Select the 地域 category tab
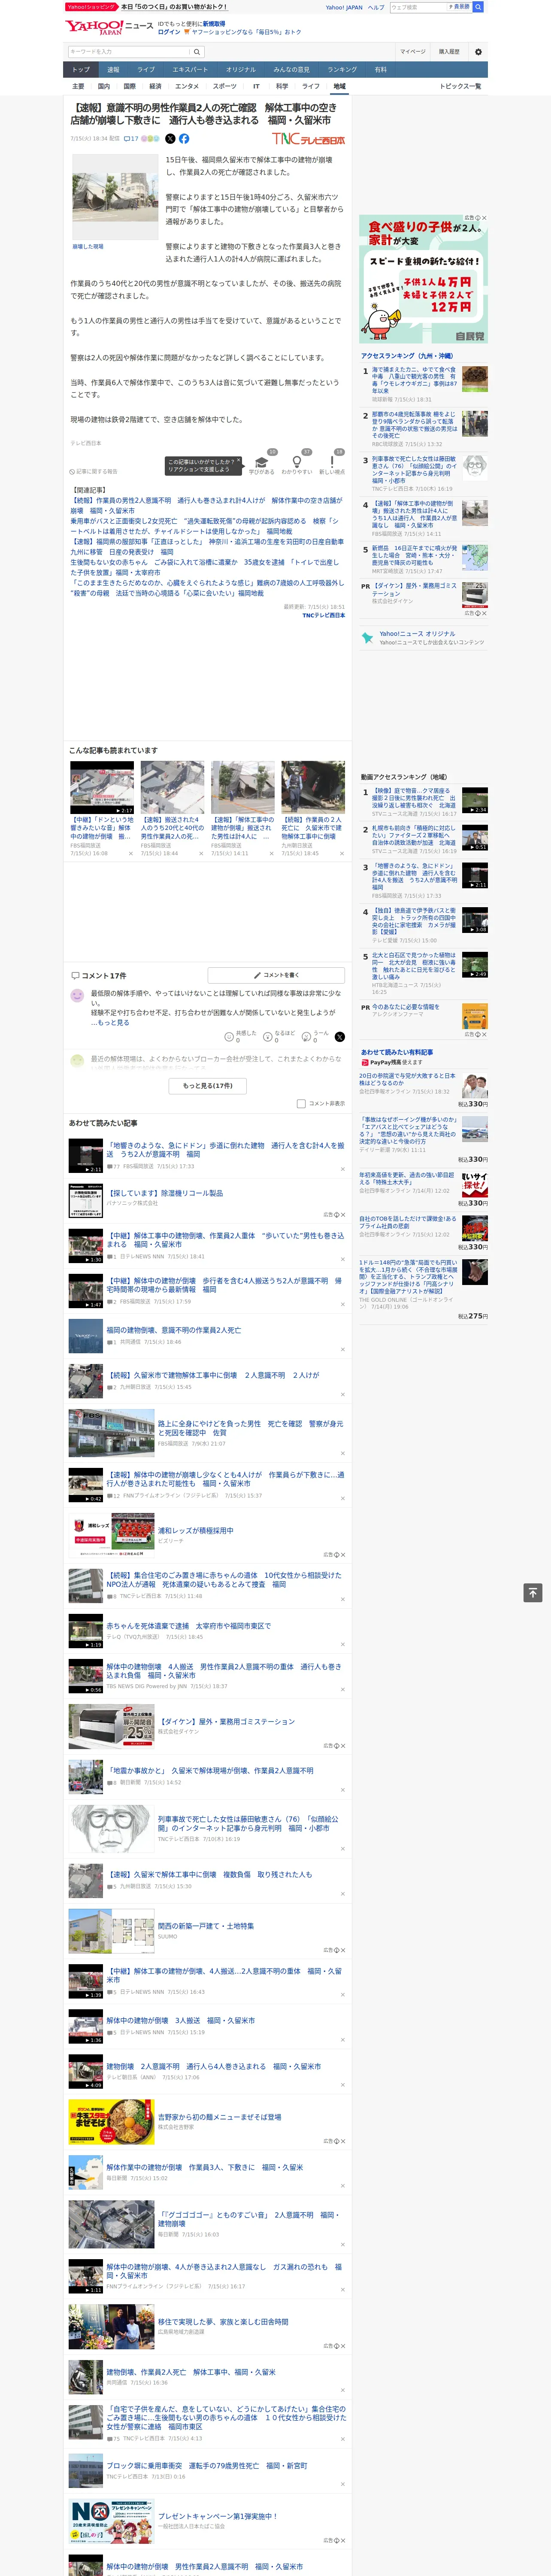The height and width of the screenshot is (2576, 551). (x=339, y=86)
